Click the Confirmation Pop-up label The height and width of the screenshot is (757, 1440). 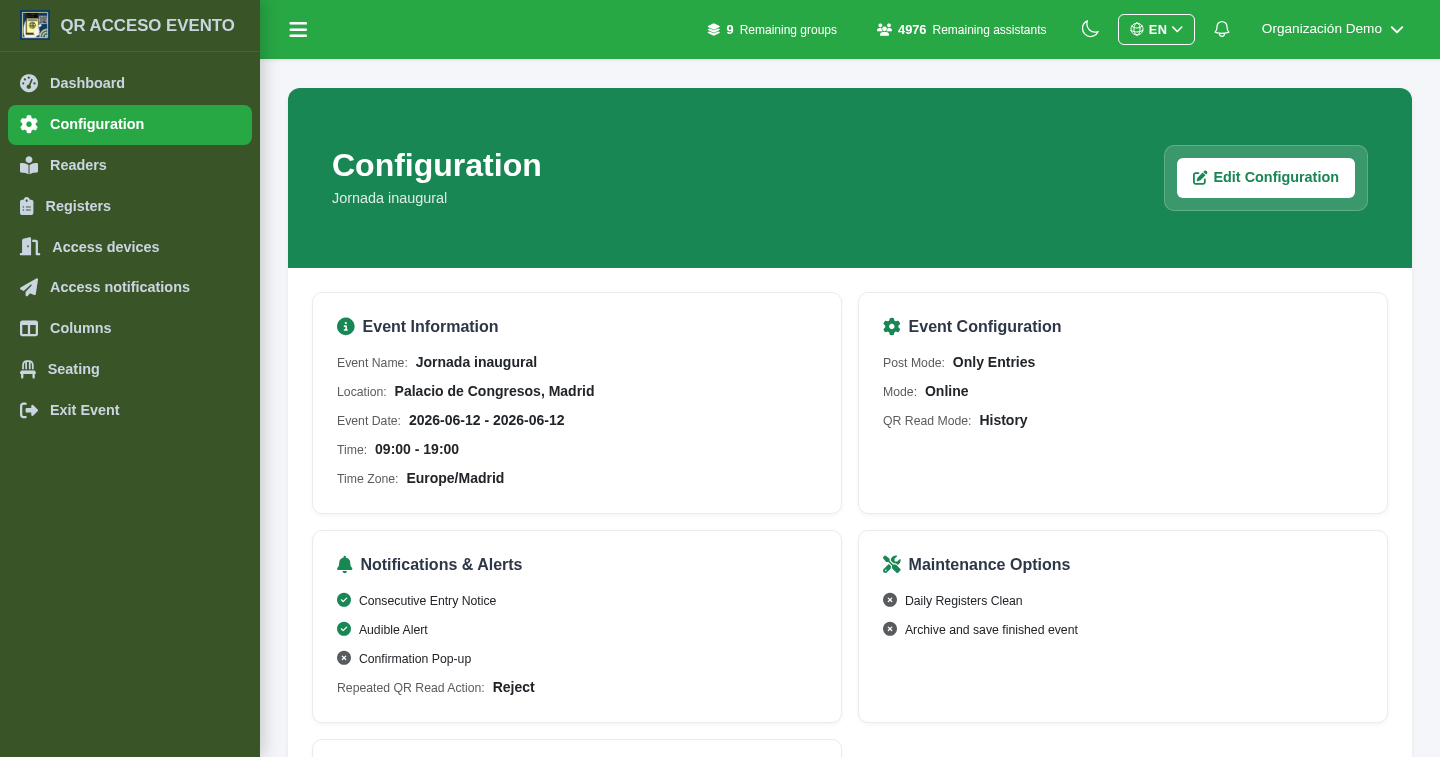(x=415, y=659)
